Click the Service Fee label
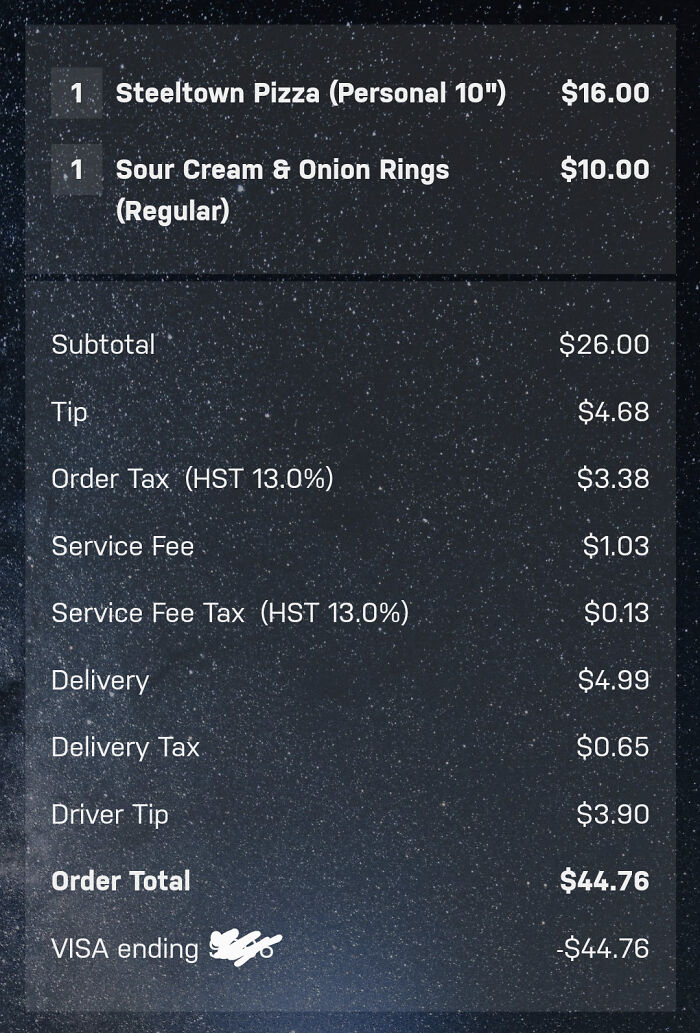The width and height of the screenshot is (700, 1033). tap(122, 546)
